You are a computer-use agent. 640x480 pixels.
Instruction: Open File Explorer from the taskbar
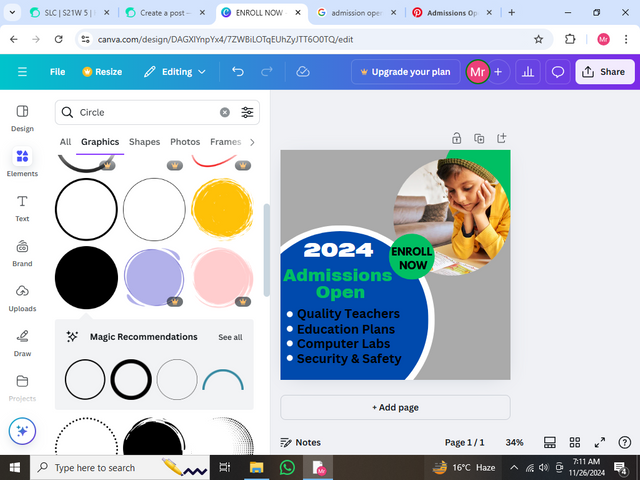pyautogui.click(x=257, y=467)
